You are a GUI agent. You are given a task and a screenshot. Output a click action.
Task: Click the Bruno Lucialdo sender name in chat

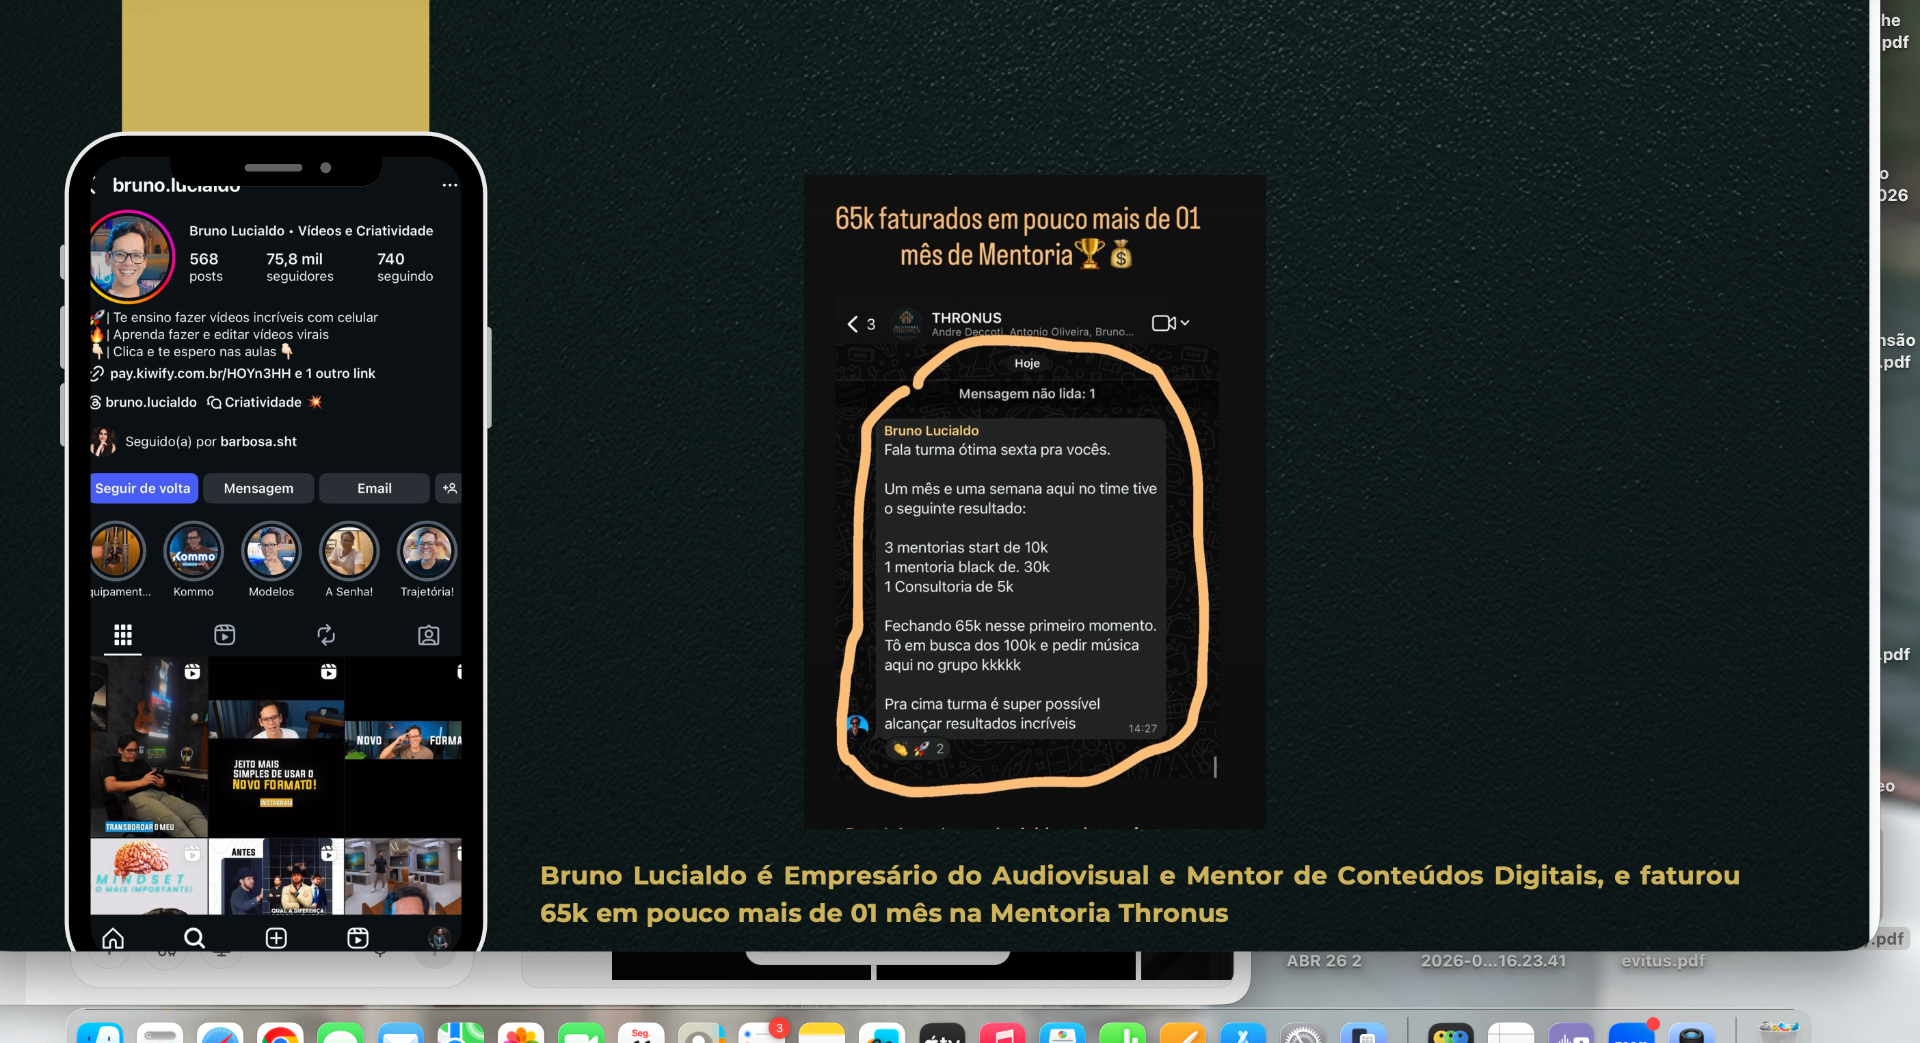(x=931, y=431)
